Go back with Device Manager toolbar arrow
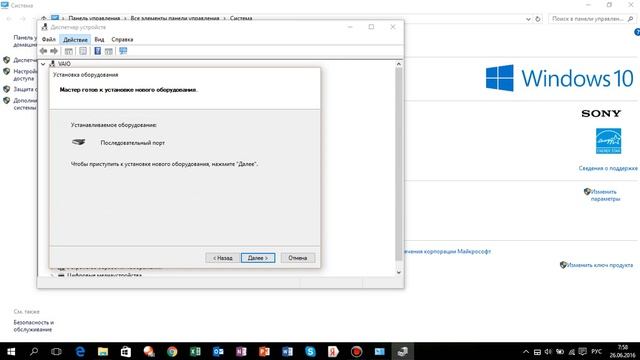This screenshot has width=640, height=360. click(44, 51)
